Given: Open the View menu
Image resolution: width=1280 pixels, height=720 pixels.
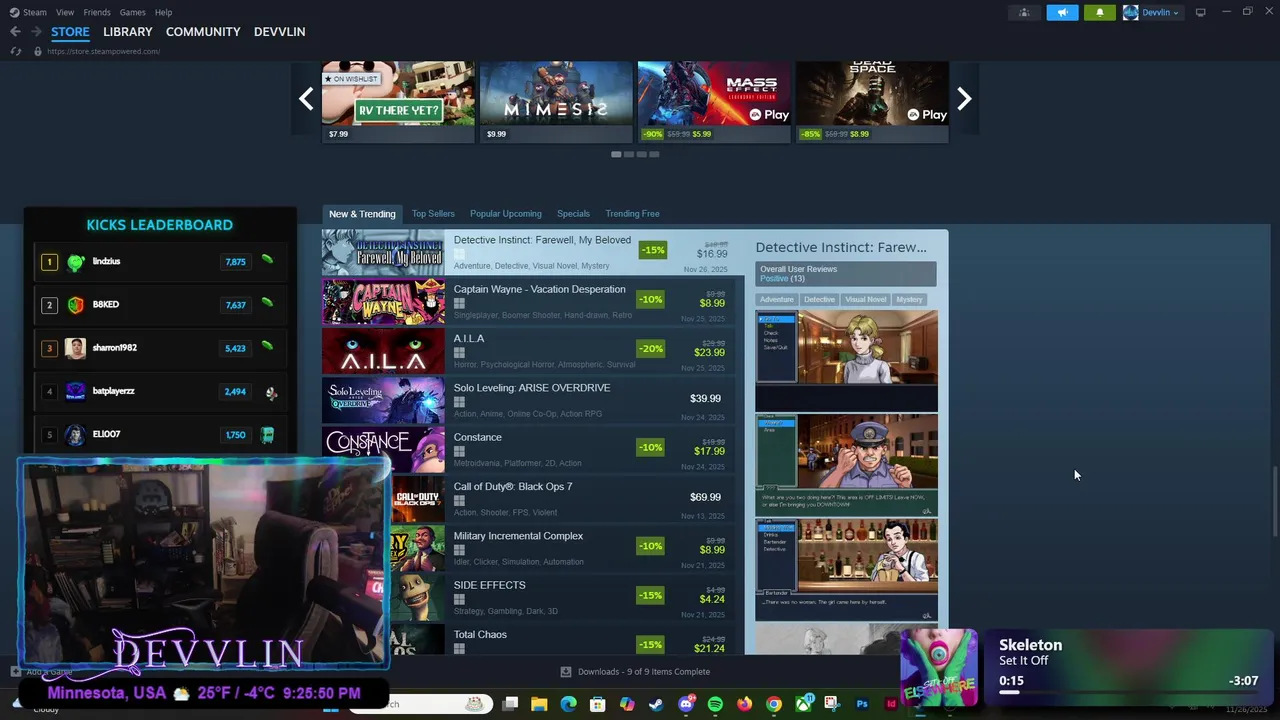Looking at the screenshot, I should (65, 12).
